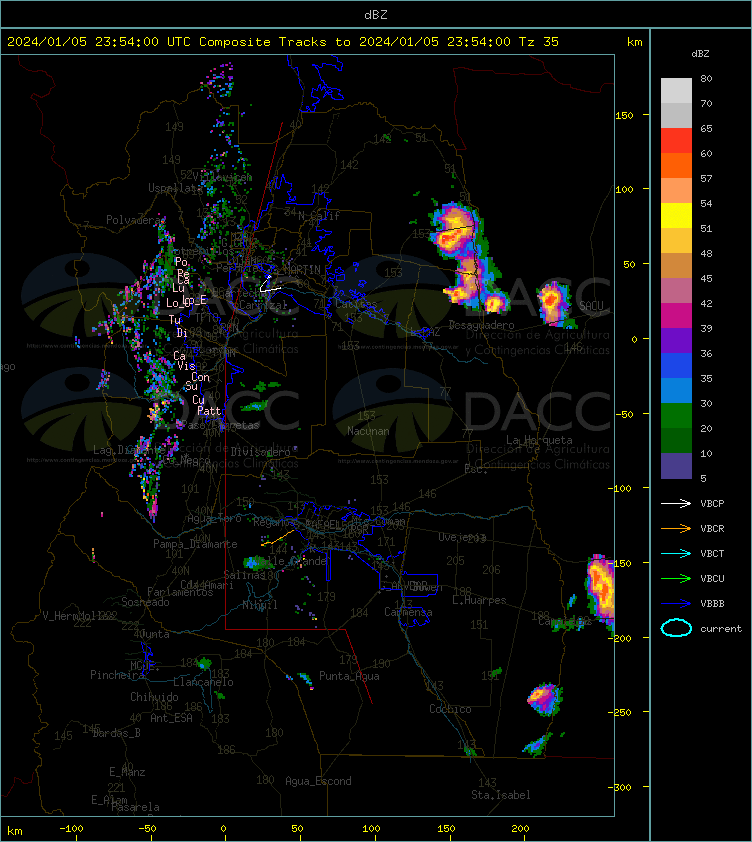Click the 'Chihuido' map label

pyautogui.click(x=154, y=697)
